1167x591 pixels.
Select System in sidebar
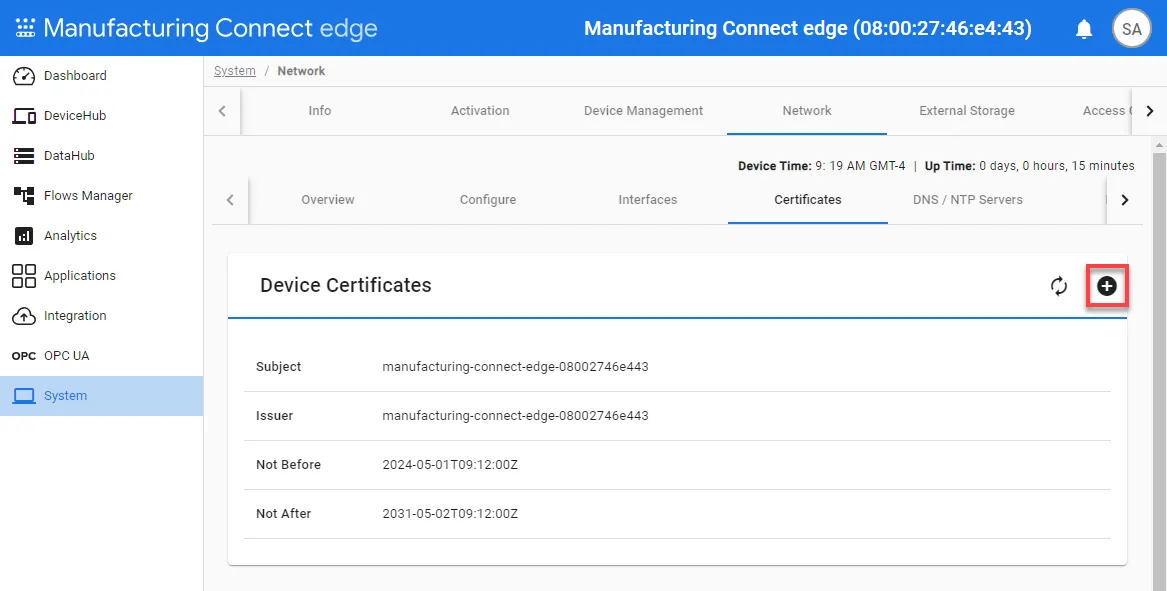101,396
